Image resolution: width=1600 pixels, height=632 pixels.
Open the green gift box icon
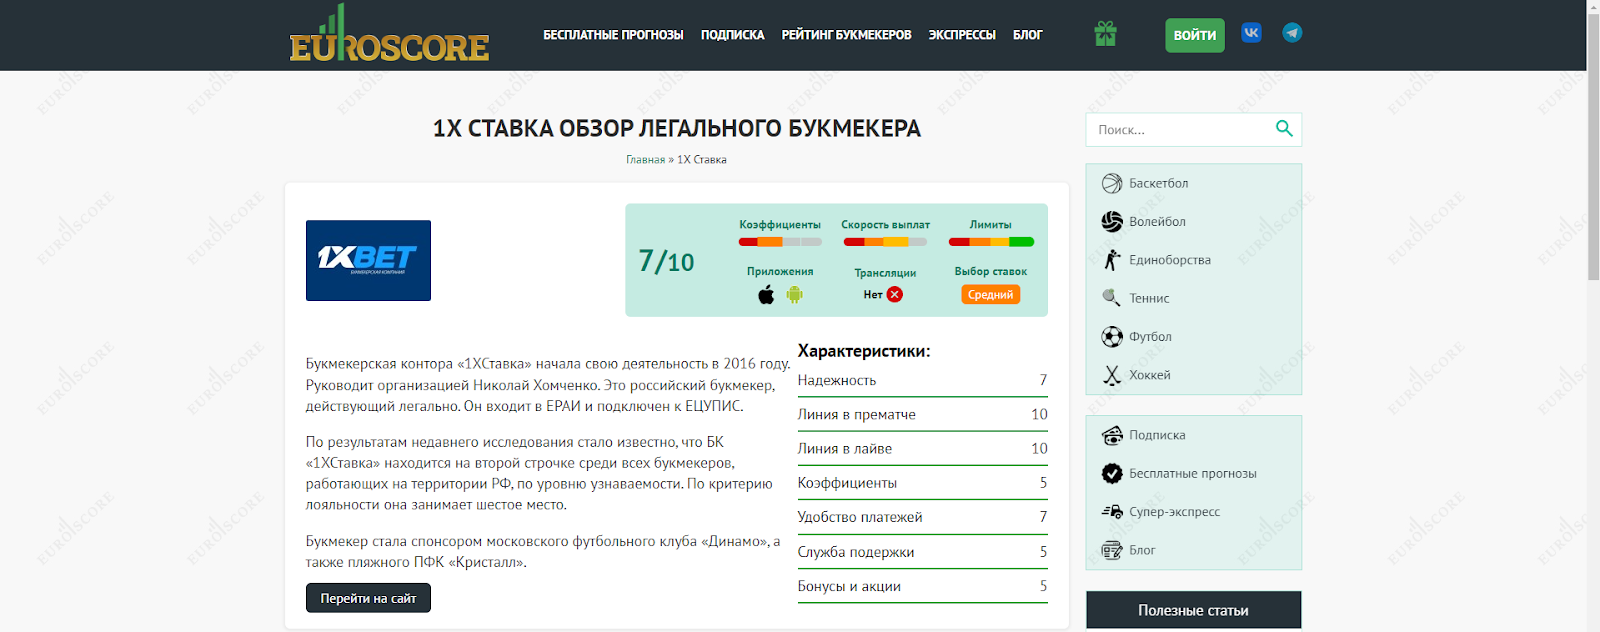tap(1105, 34)
